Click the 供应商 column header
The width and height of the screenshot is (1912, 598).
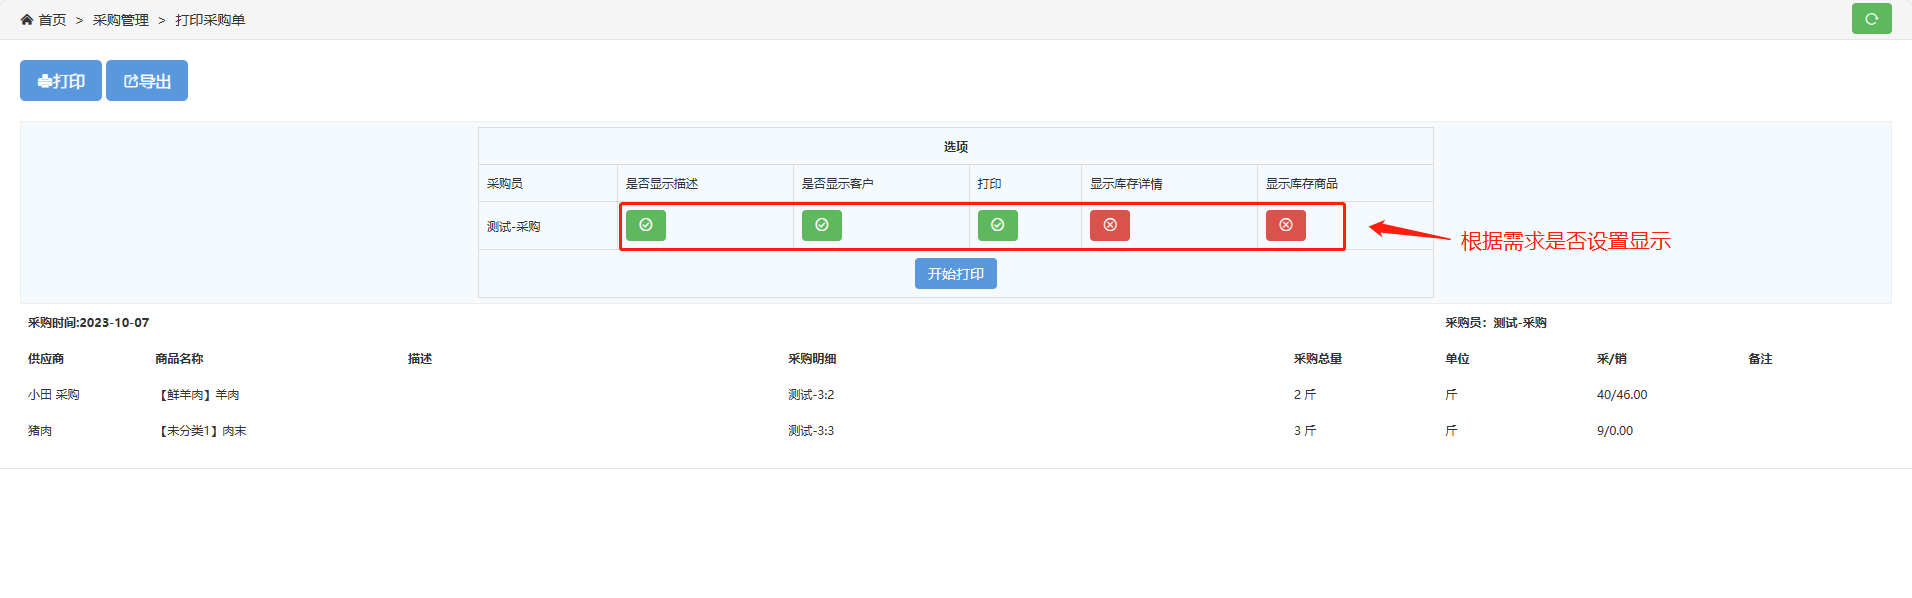tap(46, 359)
